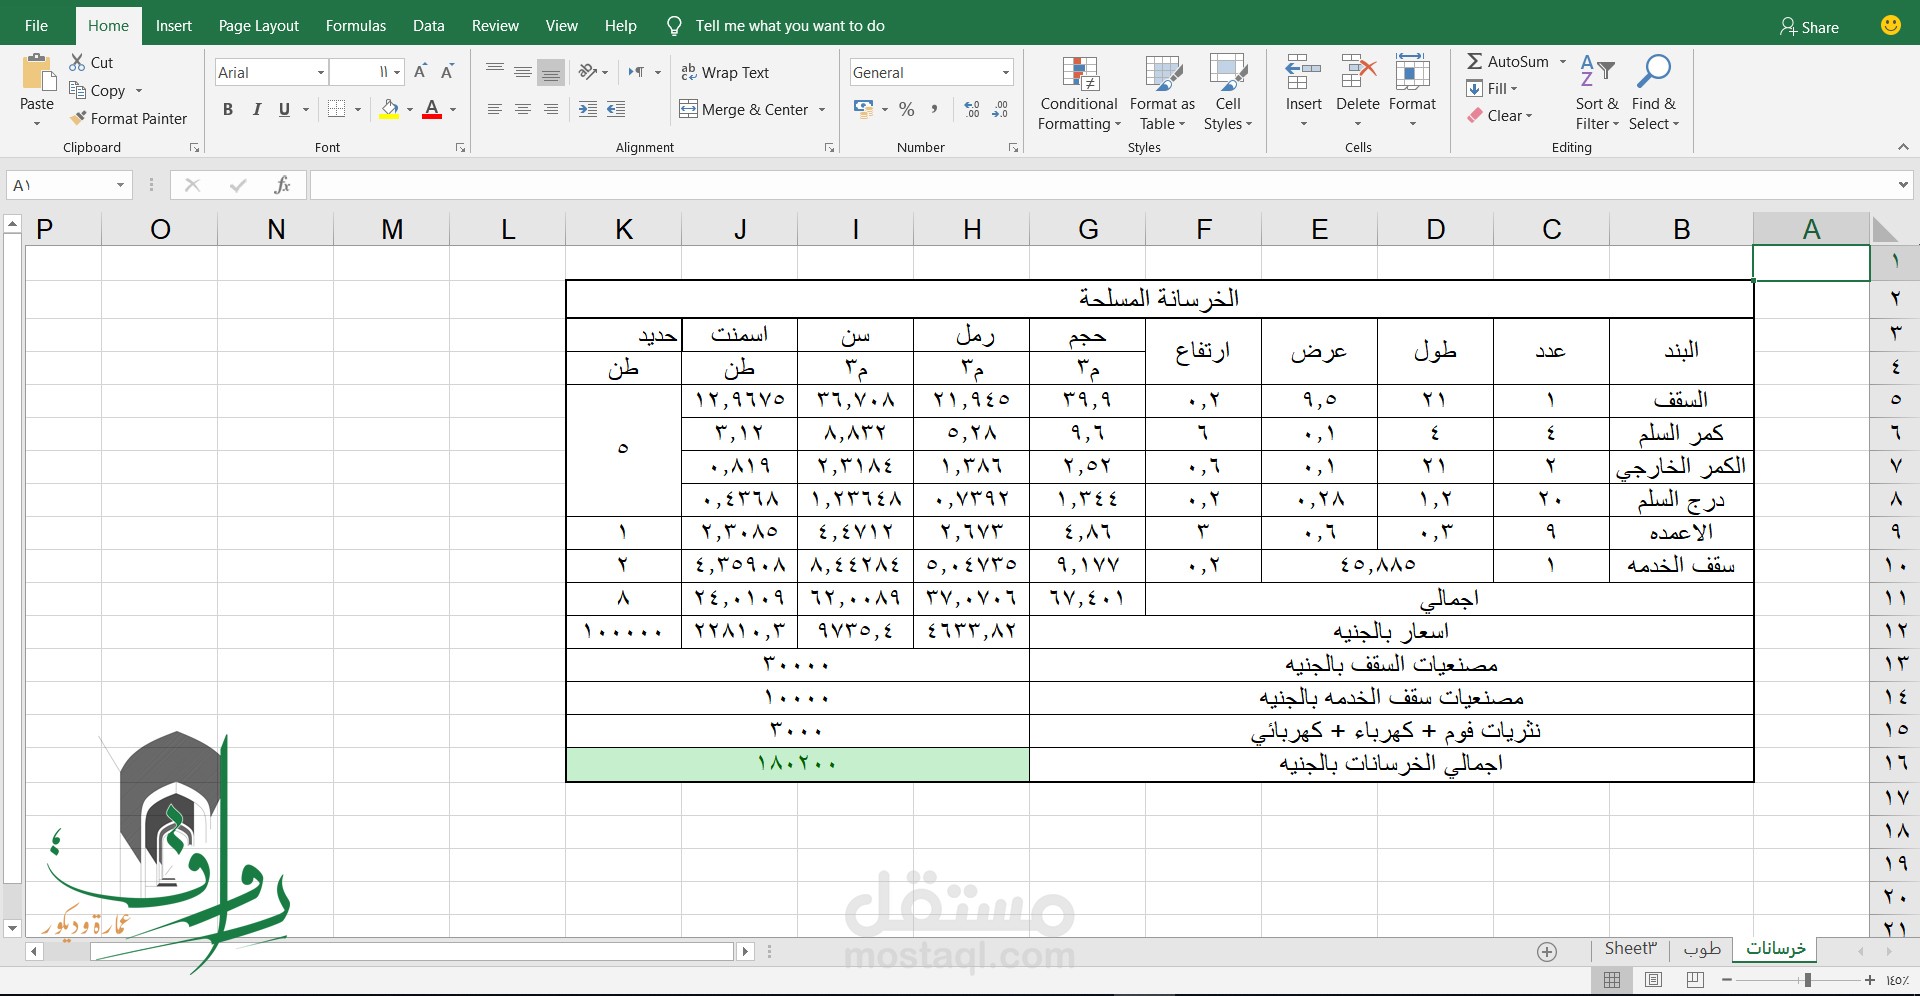1920x996 pixels.
Task: Click the Middle Align icon
Action: (x=522, y=72)
